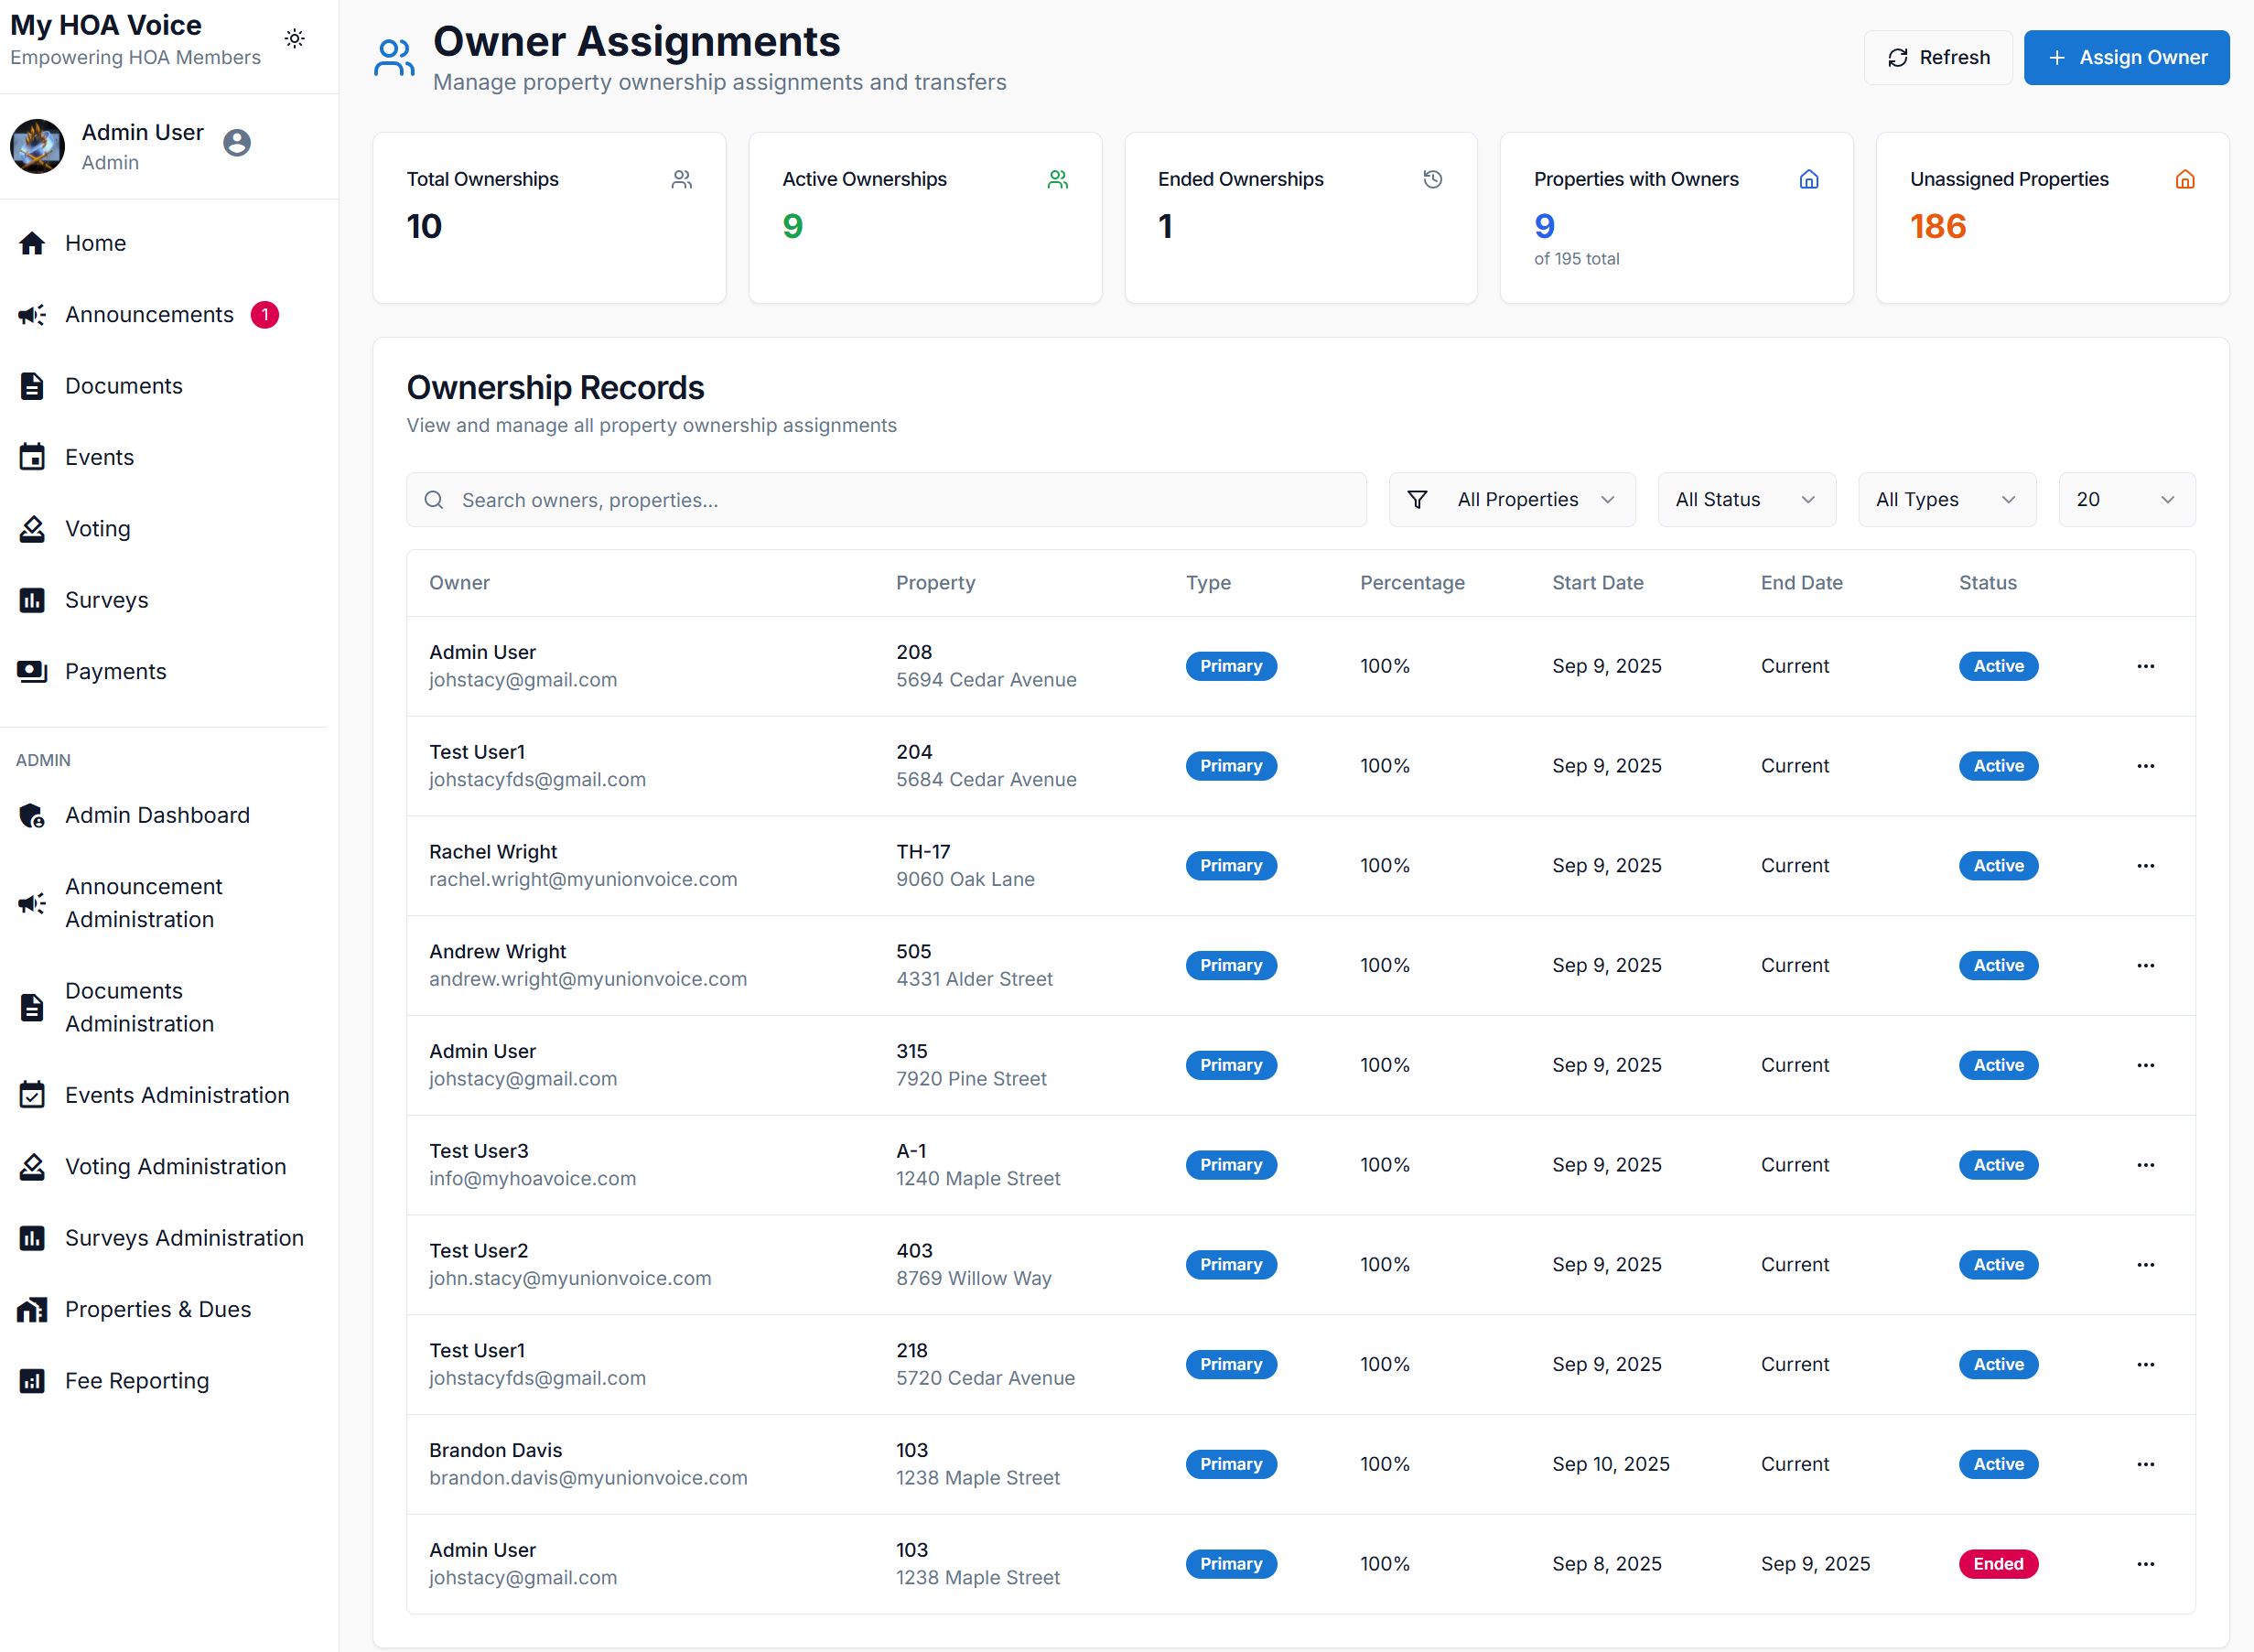The height and width of the screenshot is (1652, 2254).
Task: Click the 9060 Oak Lane address
Action: 965,880
